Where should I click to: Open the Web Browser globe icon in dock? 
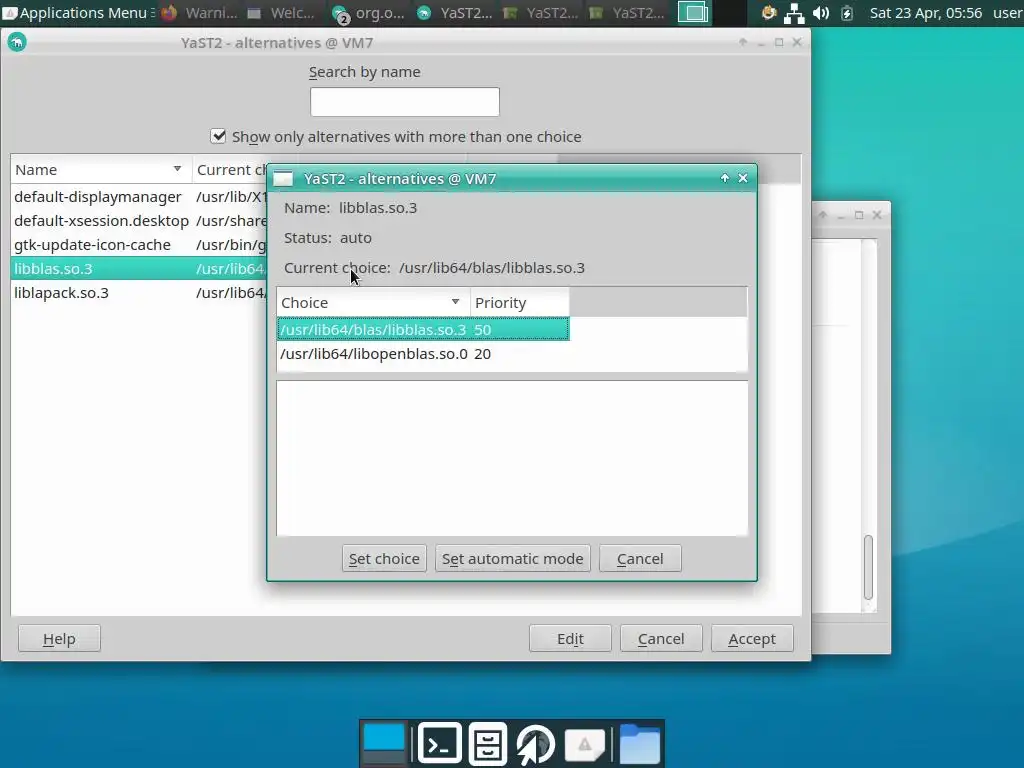pos(536,743)
